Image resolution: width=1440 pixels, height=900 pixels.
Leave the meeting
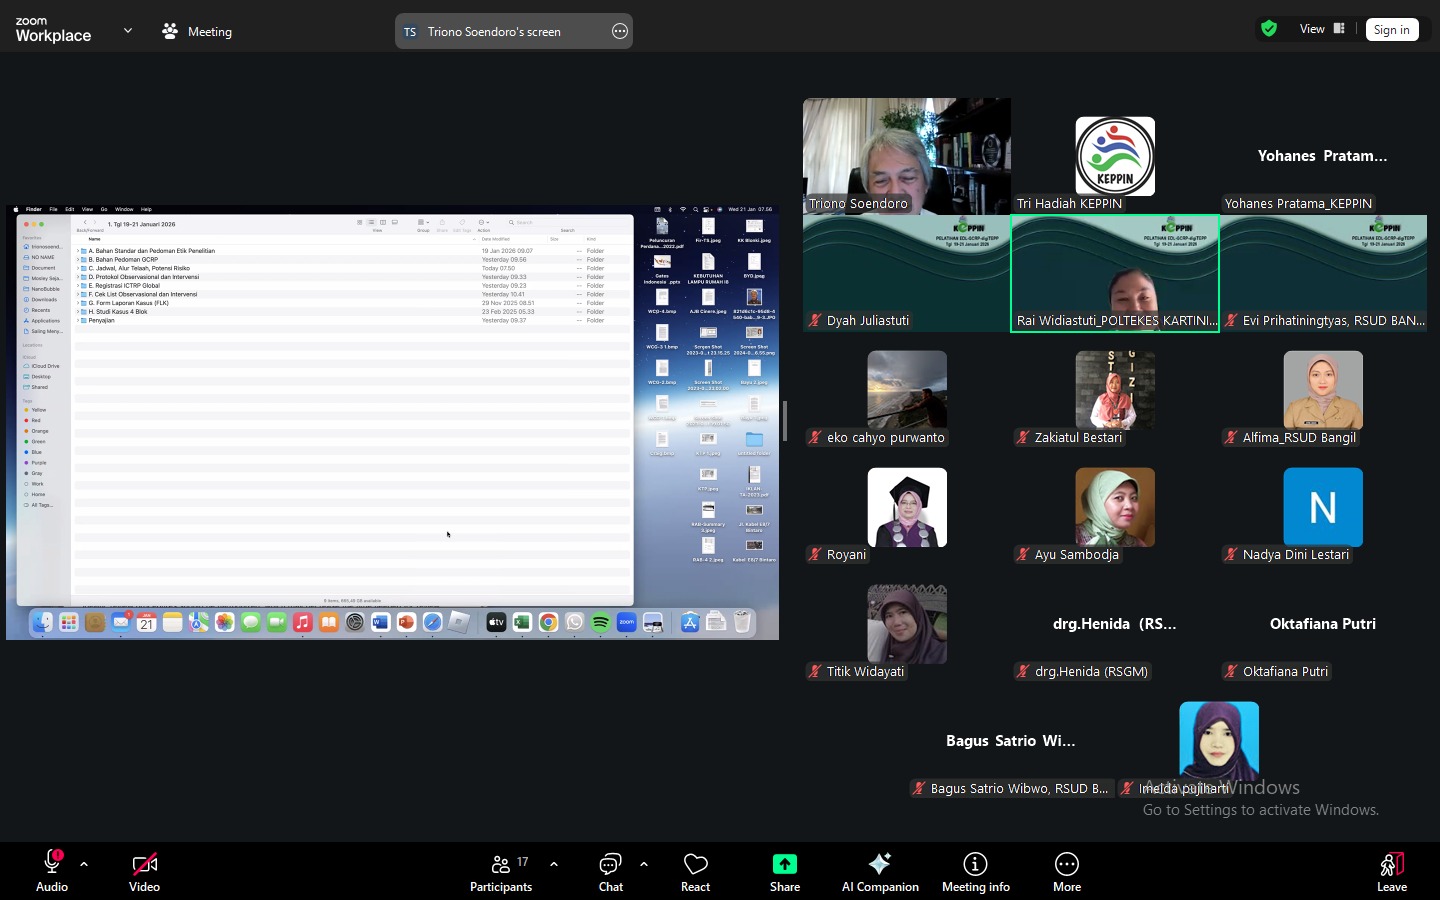tap(1391, 872)
